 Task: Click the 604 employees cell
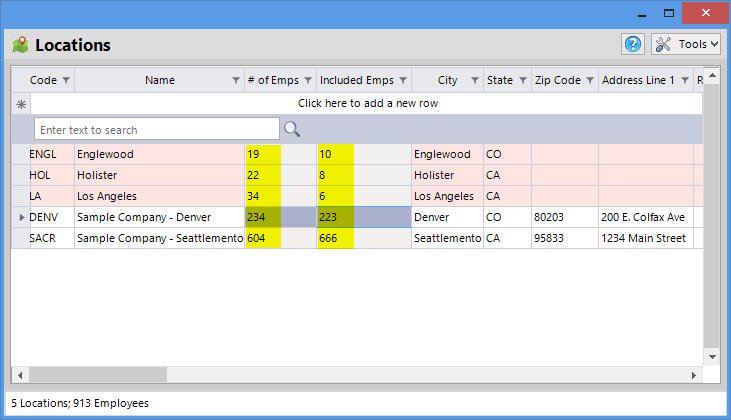(281, 238)
